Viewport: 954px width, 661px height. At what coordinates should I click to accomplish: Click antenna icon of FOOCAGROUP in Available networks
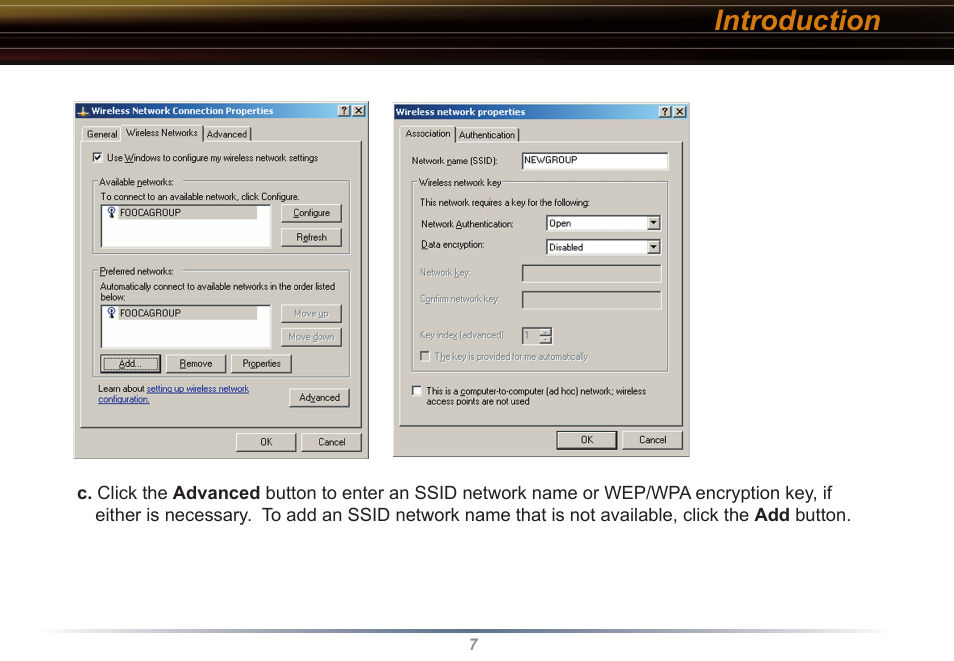(x=111, y=212)
